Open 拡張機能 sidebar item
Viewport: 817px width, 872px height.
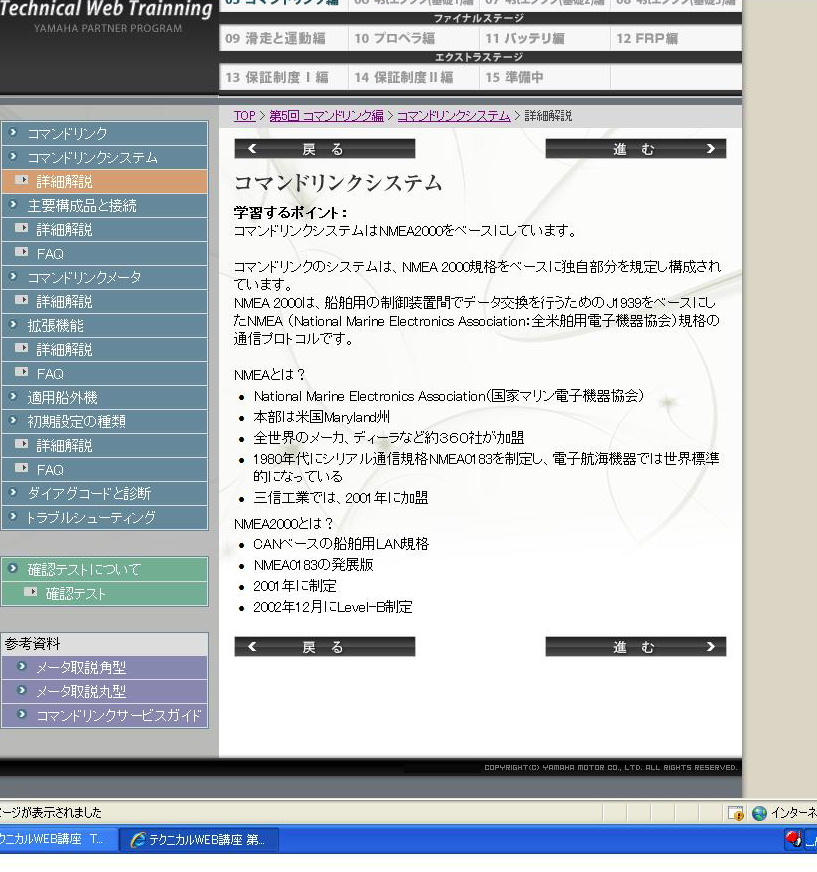tap(105, 325)
